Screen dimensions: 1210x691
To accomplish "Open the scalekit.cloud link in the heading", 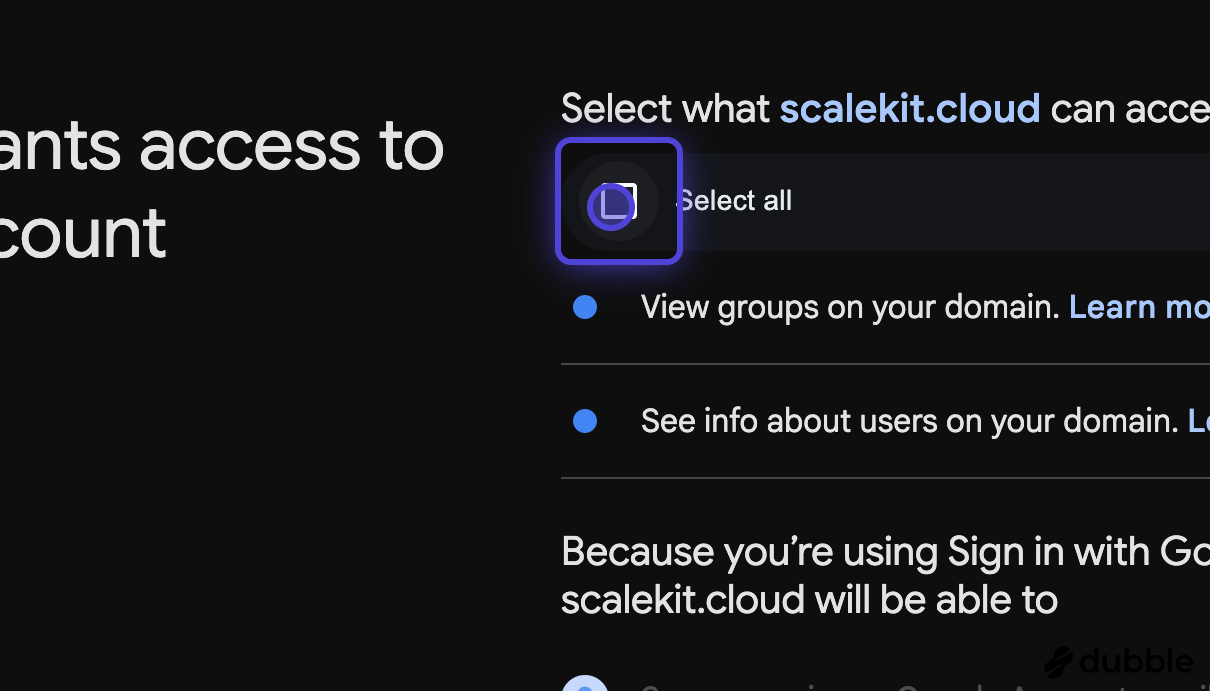I will [x=910, y=108].
